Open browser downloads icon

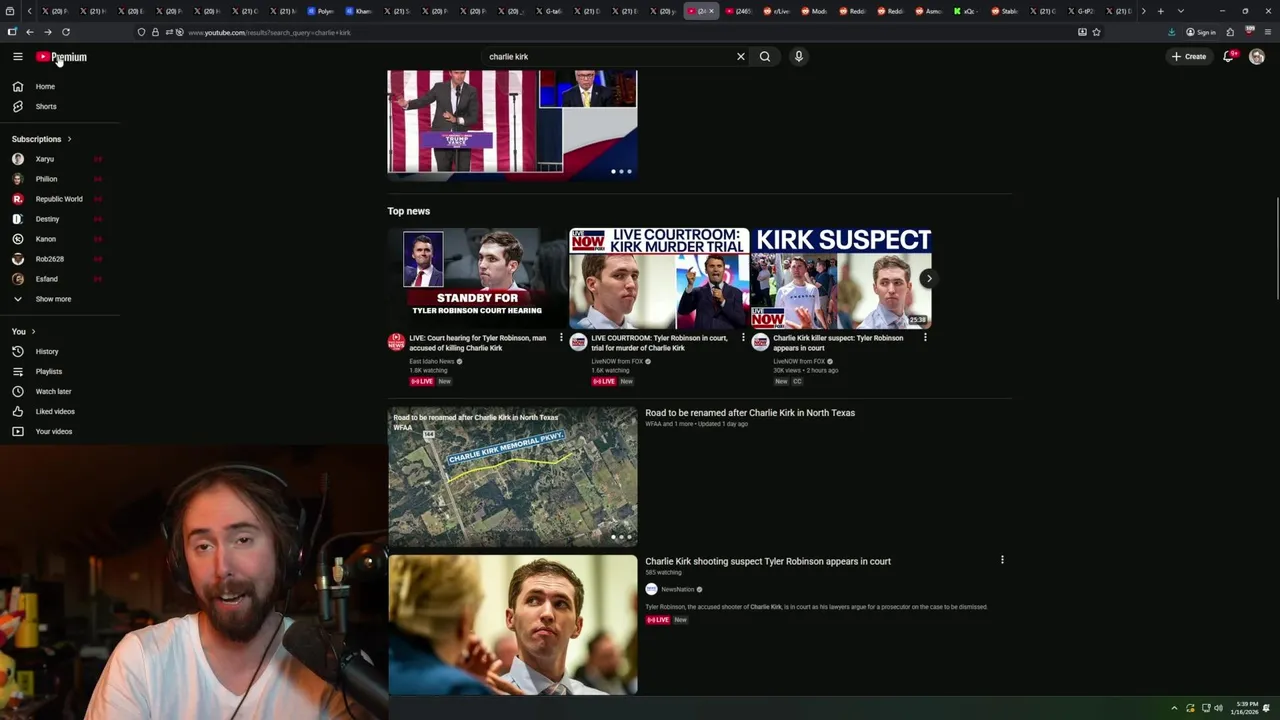pos(1171,32)
